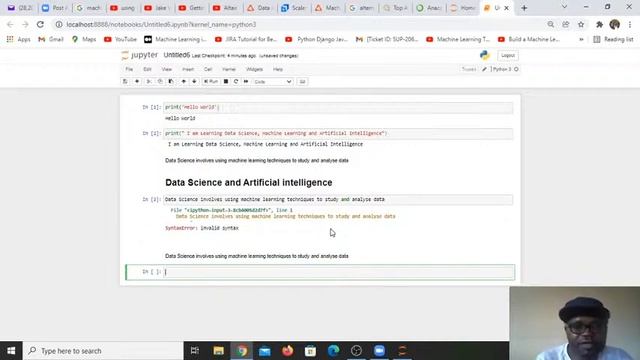Open the Reading list
Screen dimensions: 640x360
click(x=613, y=39)
